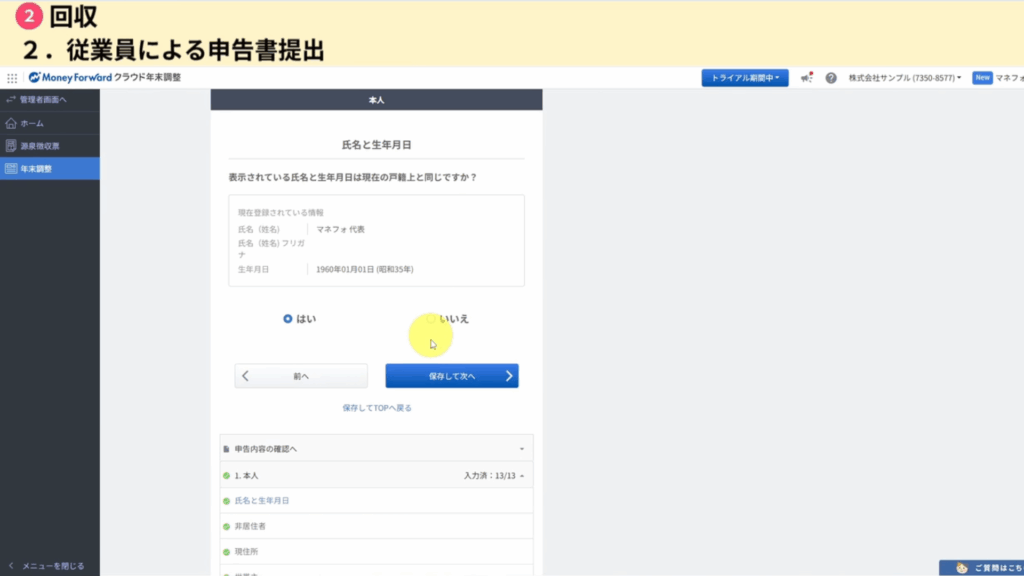Select the はい radio button
This screenshot has width=1024, height=576.
(288, 319)
